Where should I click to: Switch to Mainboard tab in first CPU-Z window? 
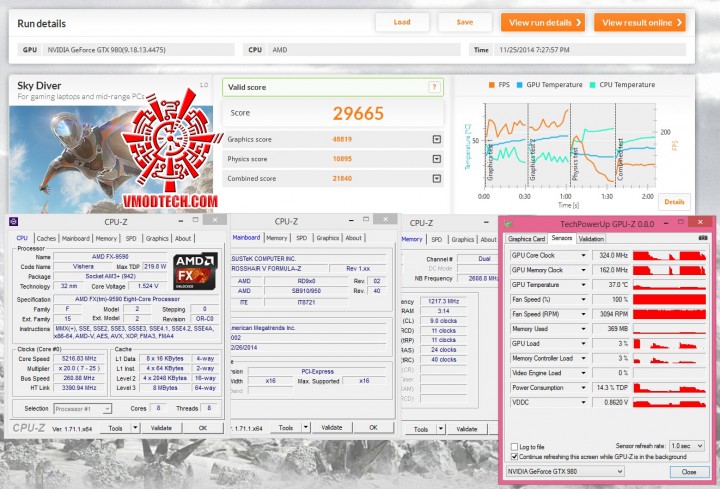[x=76, y=238]
